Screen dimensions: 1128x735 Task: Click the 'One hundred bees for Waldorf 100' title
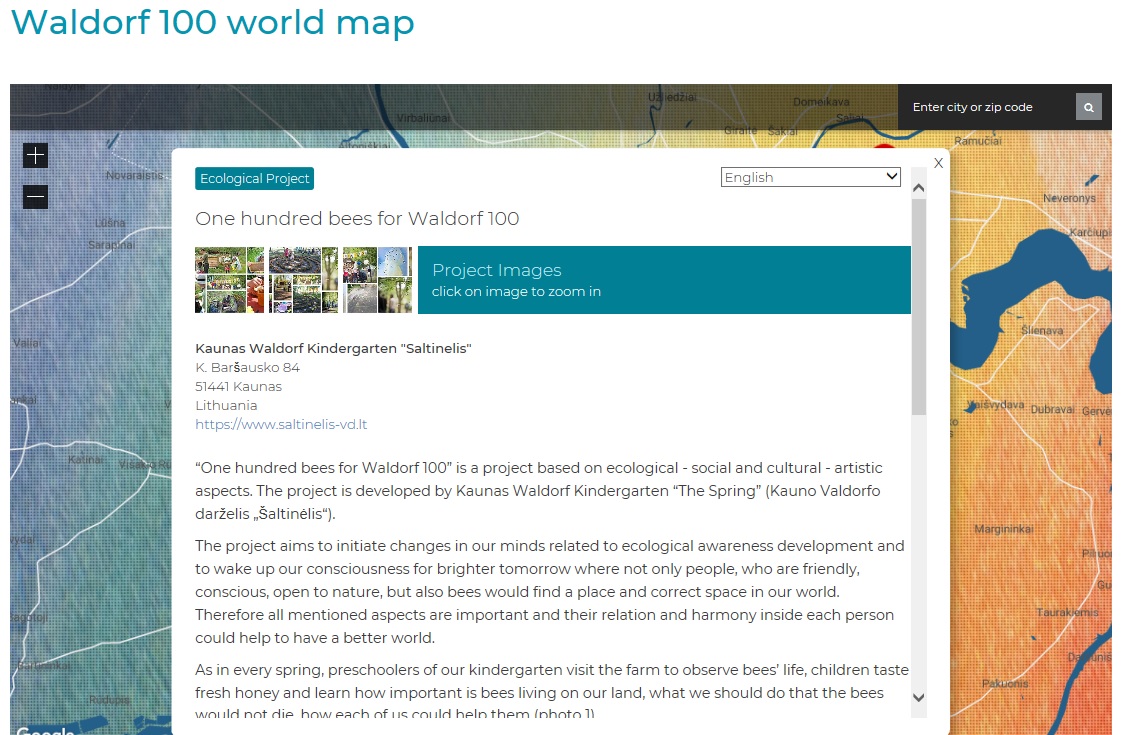(357, 219)
